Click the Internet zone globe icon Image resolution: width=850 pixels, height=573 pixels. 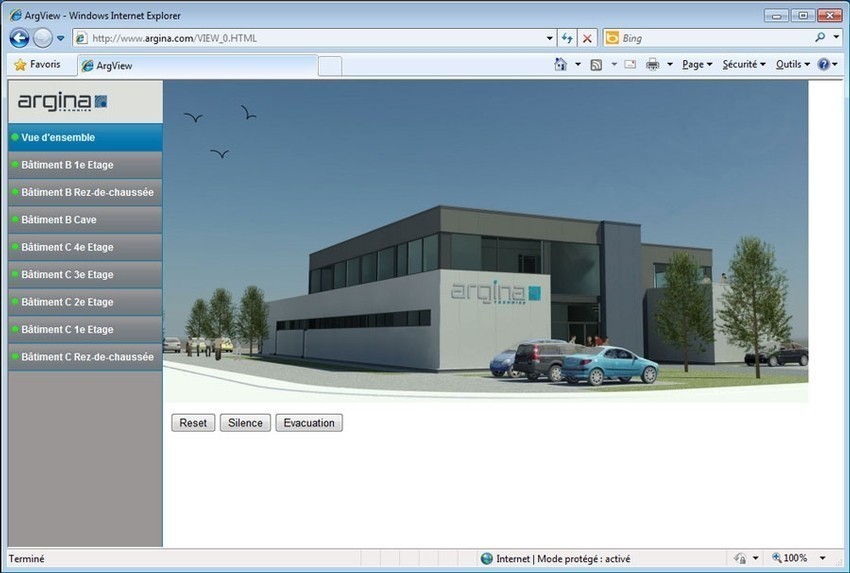click(x=487, y=558)
